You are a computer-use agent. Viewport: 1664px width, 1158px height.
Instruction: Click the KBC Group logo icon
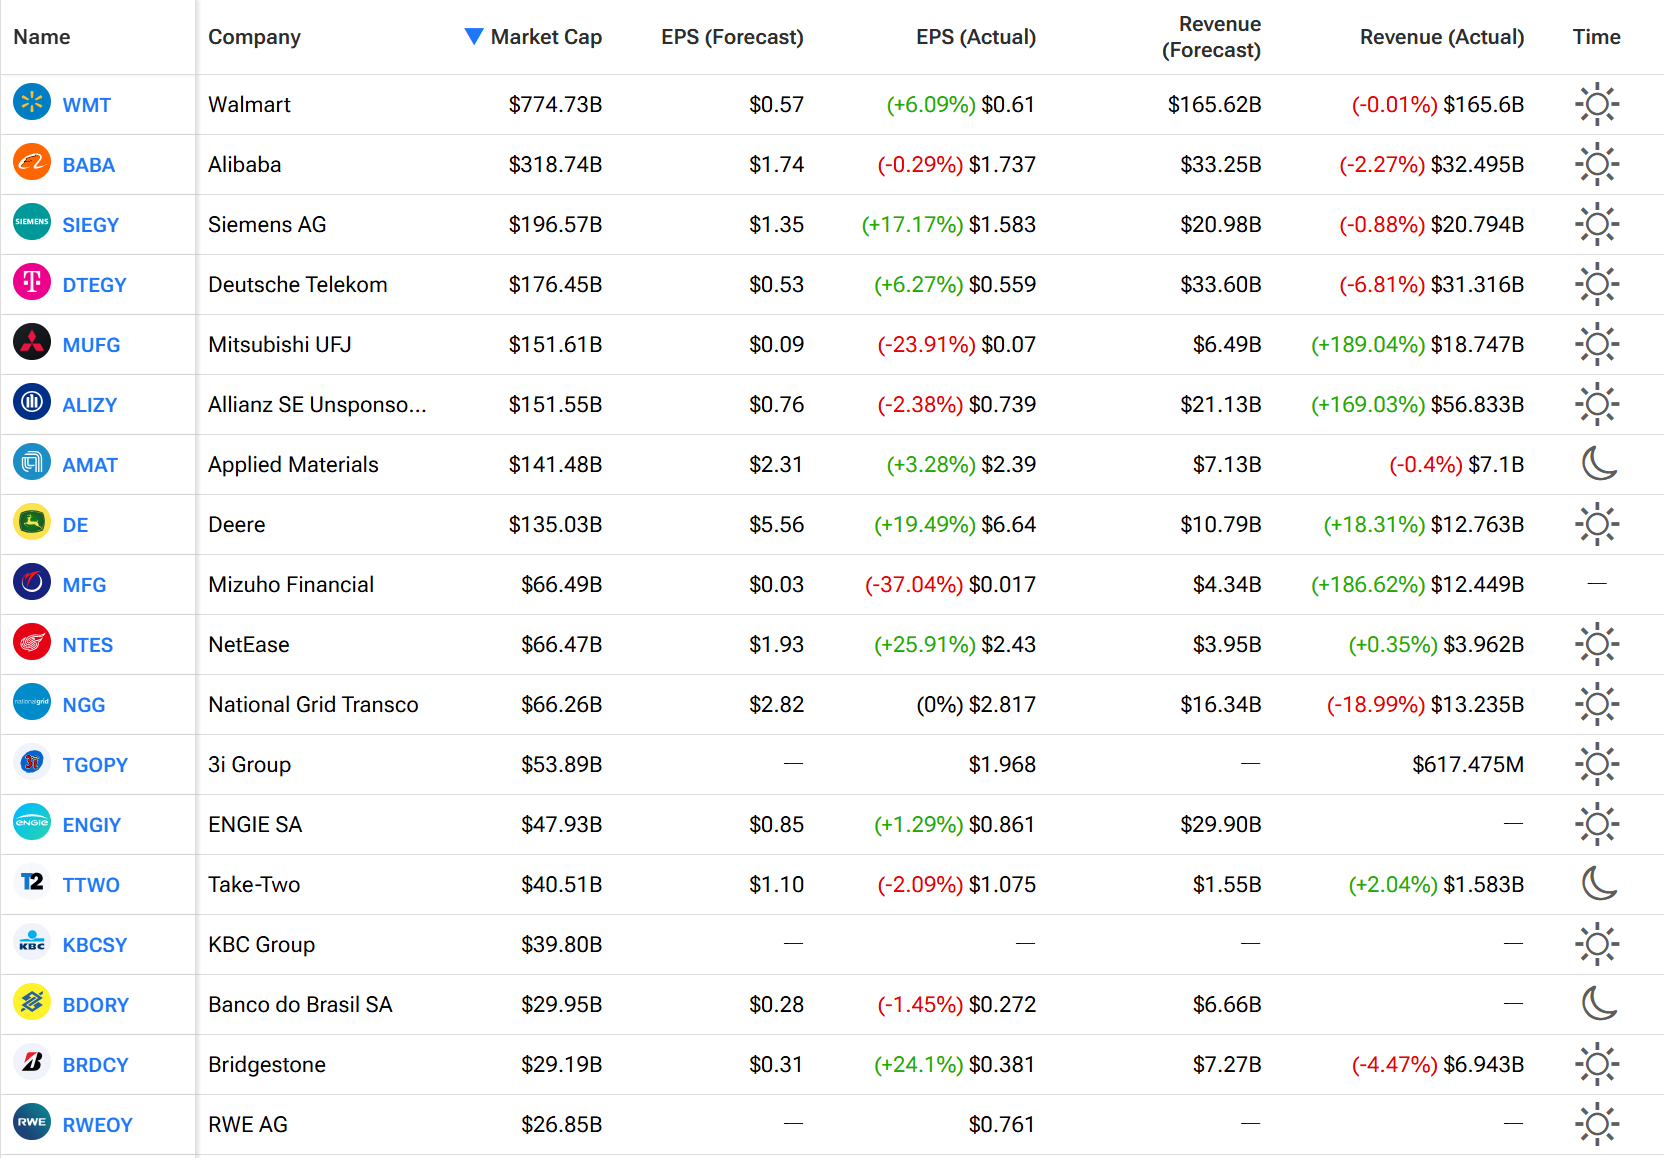(32, 942)
